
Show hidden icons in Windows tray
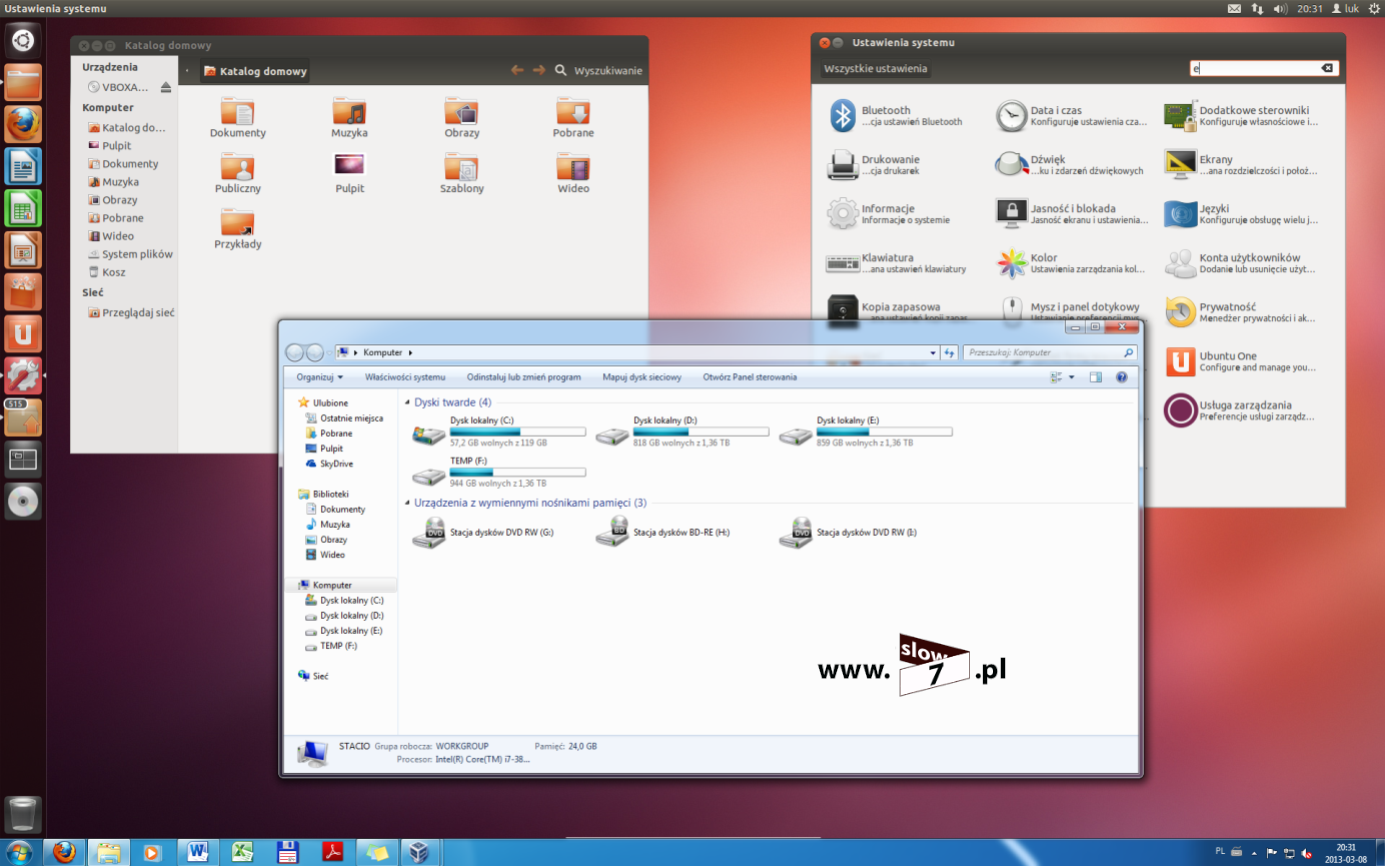pos(1254,852)
